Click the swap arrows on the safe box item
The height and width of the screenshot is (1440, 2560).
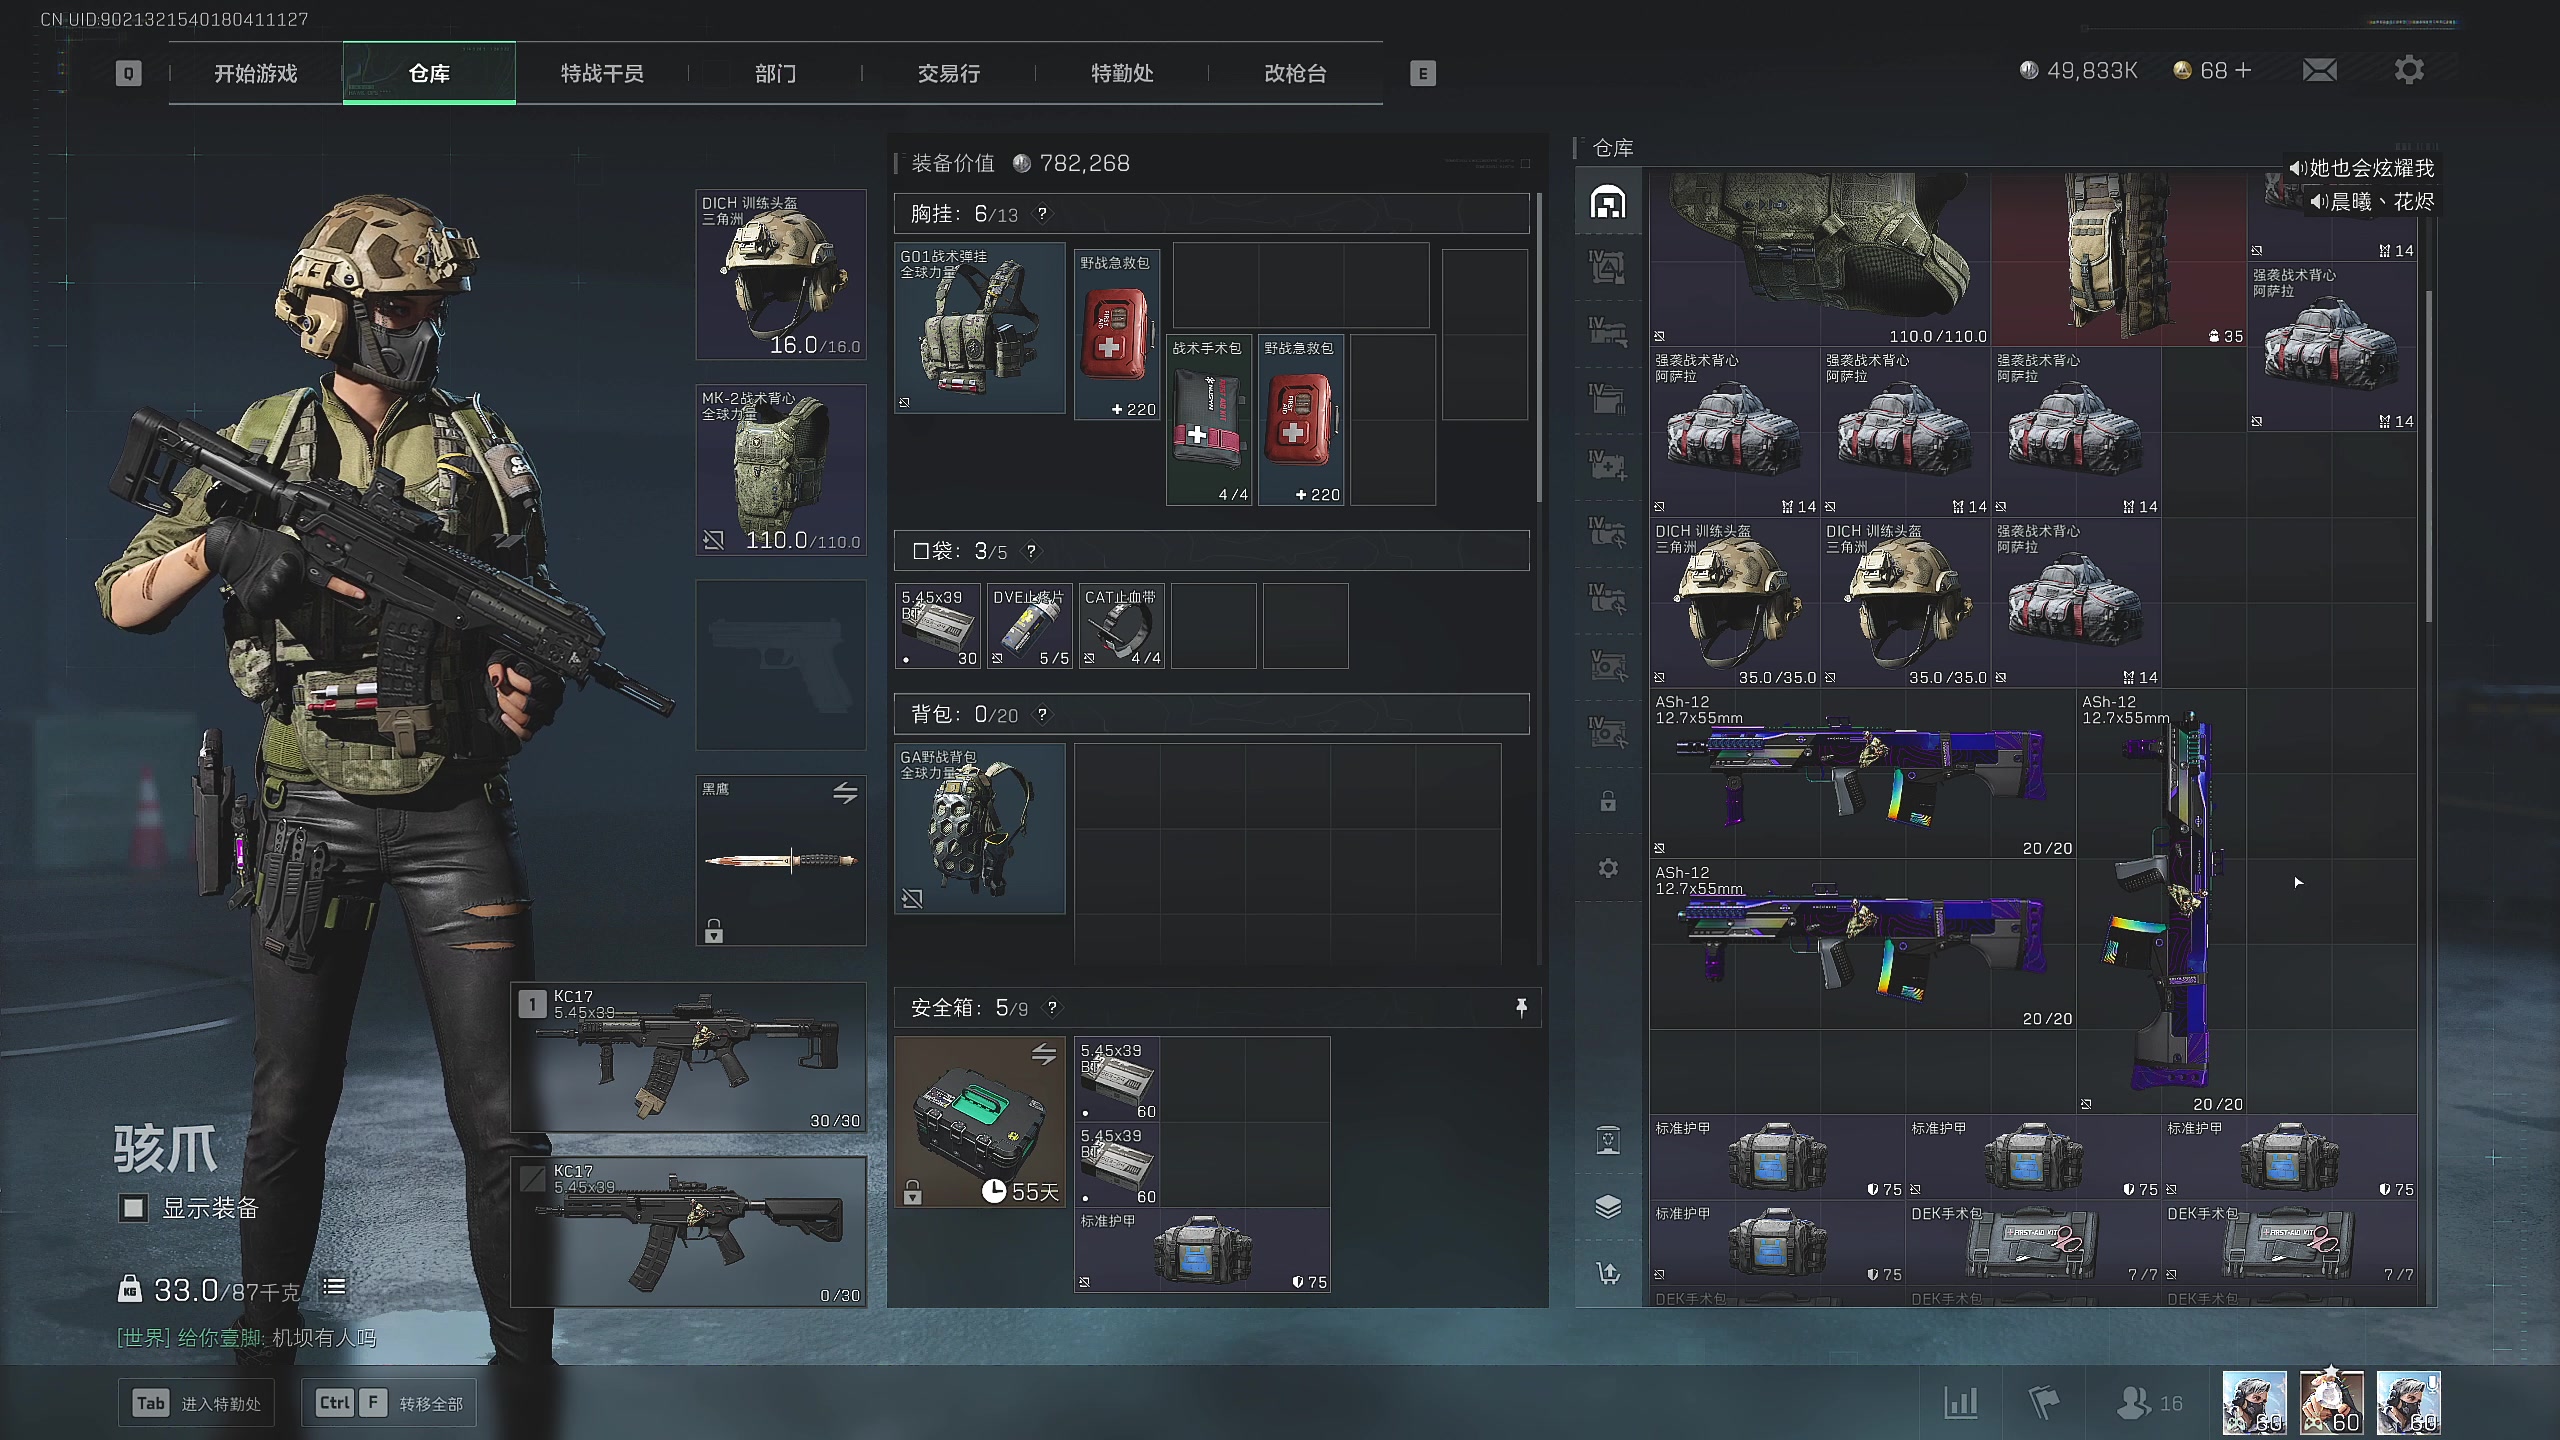[x=1044, y=1054]
